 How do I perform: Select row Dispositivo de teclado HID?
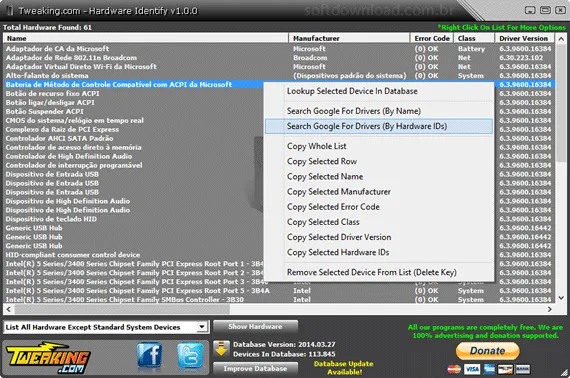tap(134, 219)
